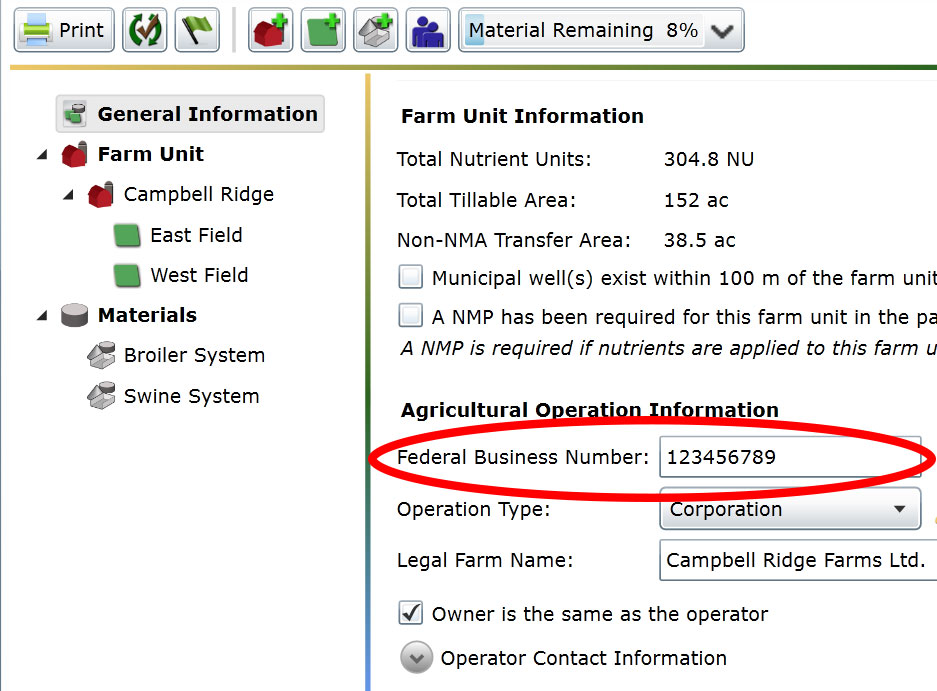937x691 pixels.
Task: Add a new farm using red barn icon
Action: point(270,30)
